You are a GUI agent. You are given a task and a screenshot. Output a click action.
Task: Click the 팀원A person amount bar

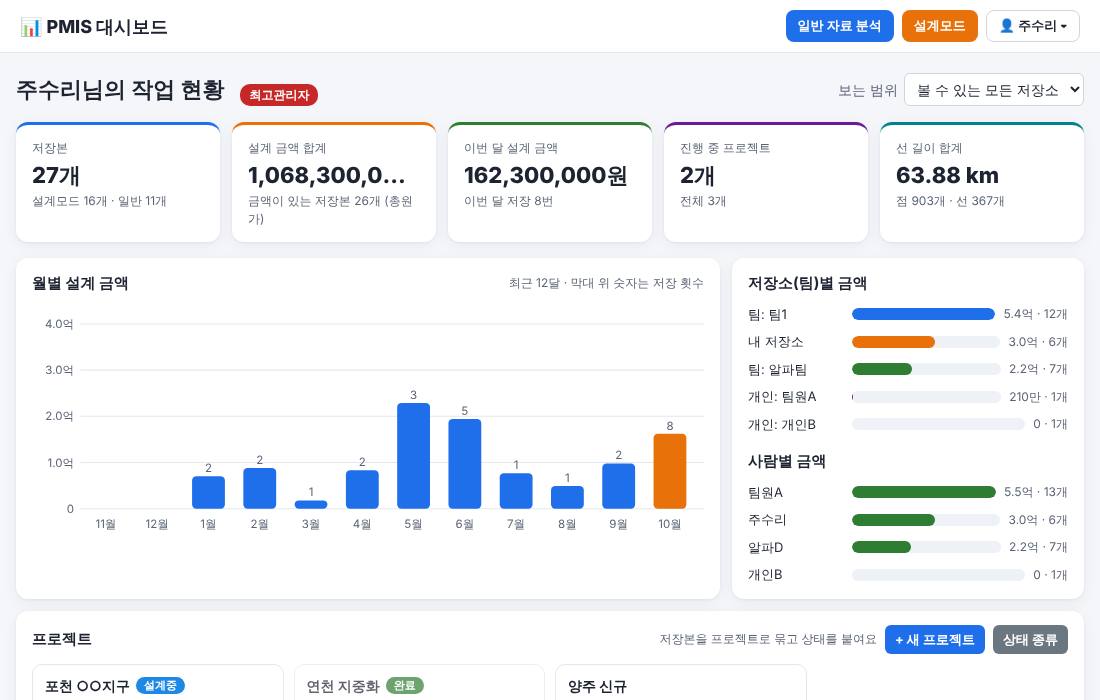[x=923, y=492]
